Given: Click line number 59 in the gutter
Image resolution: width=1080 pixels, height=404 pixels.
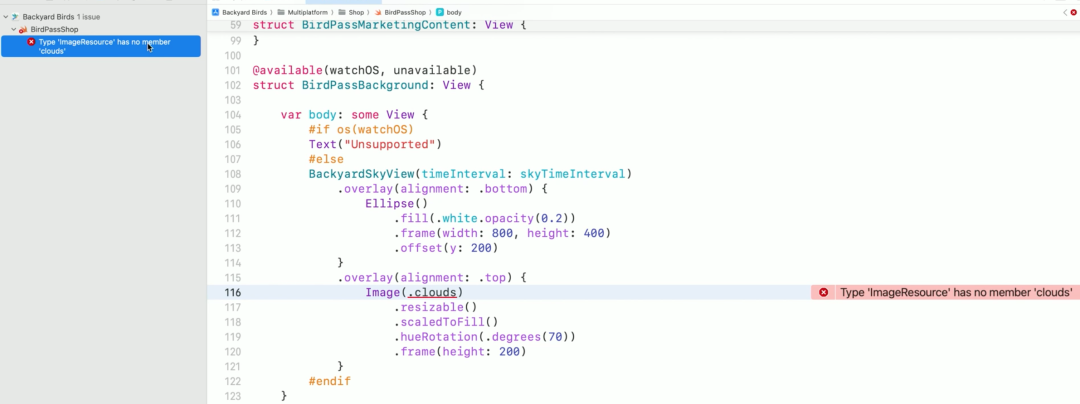Looking at the screenshot, I should point(235,25).
